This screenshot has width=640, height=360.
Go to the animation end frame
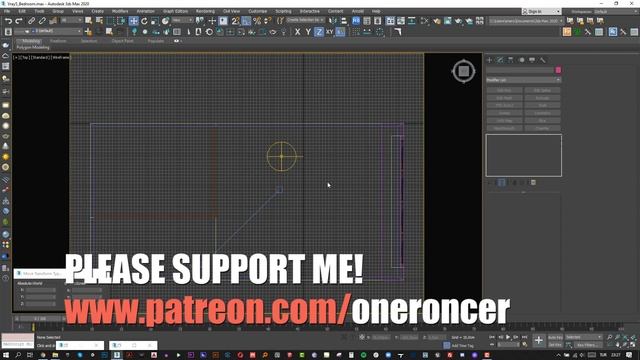point(524,337)
